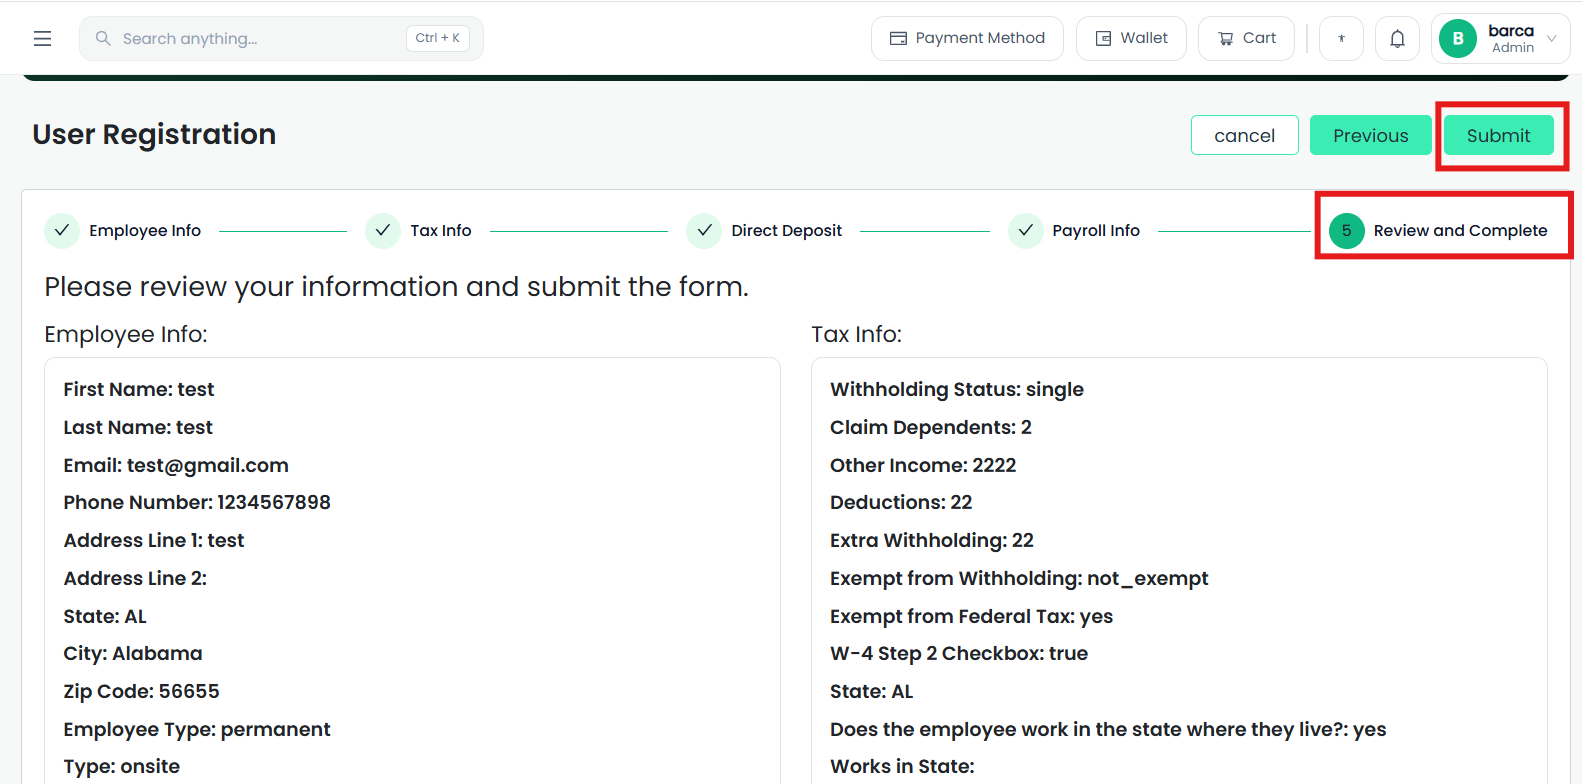Select the Payroll Info step checkmark
The height and width of the screenshot is (784, 1582).
(x=1025, y=230)
